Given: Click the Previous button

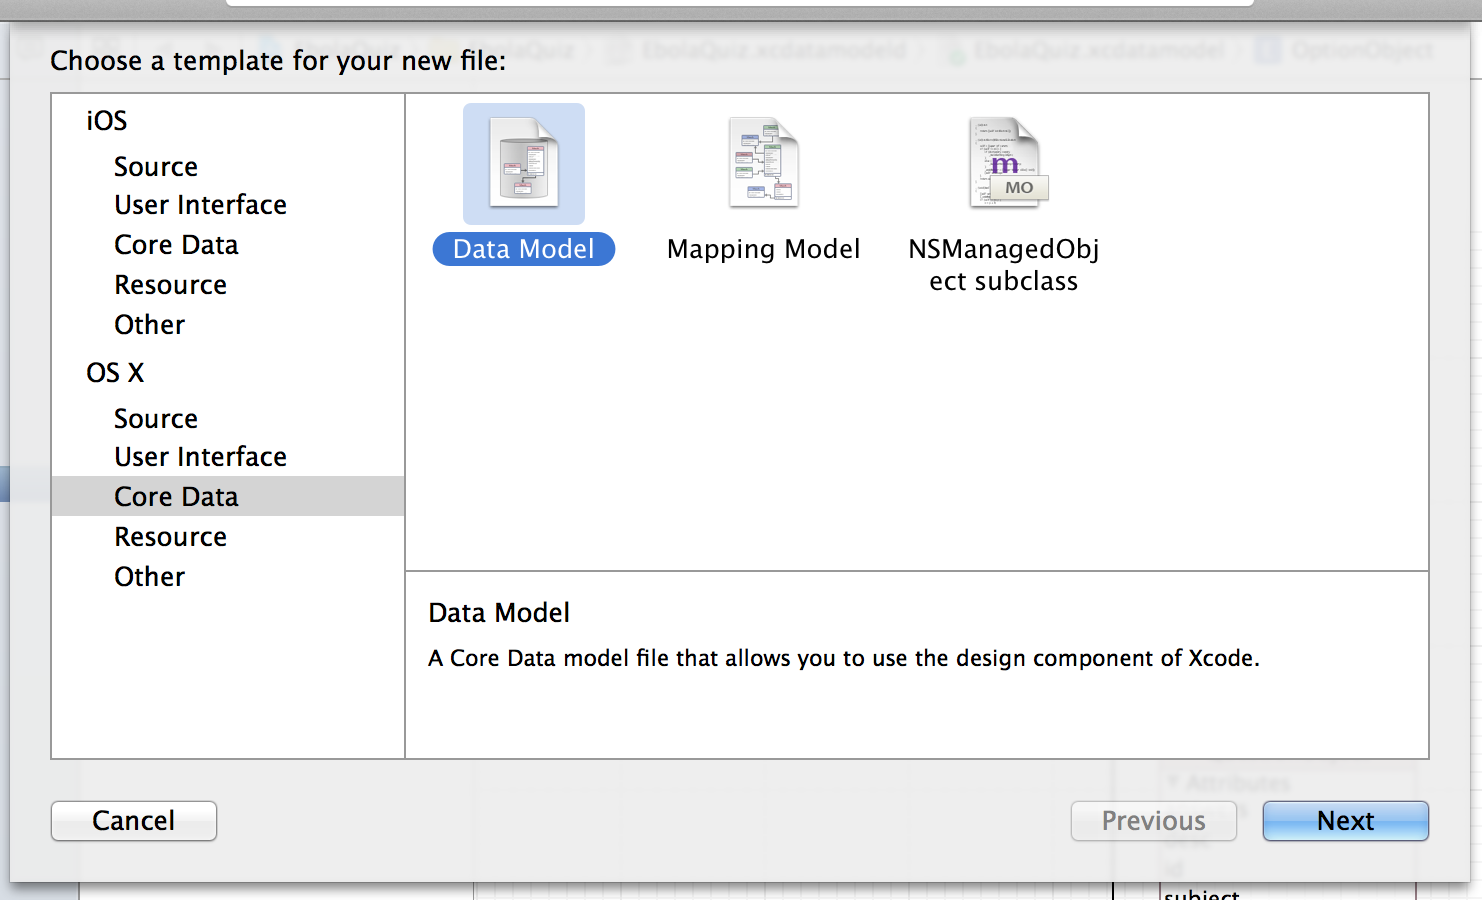Looking at the screenshot, I should [1154, 821].
